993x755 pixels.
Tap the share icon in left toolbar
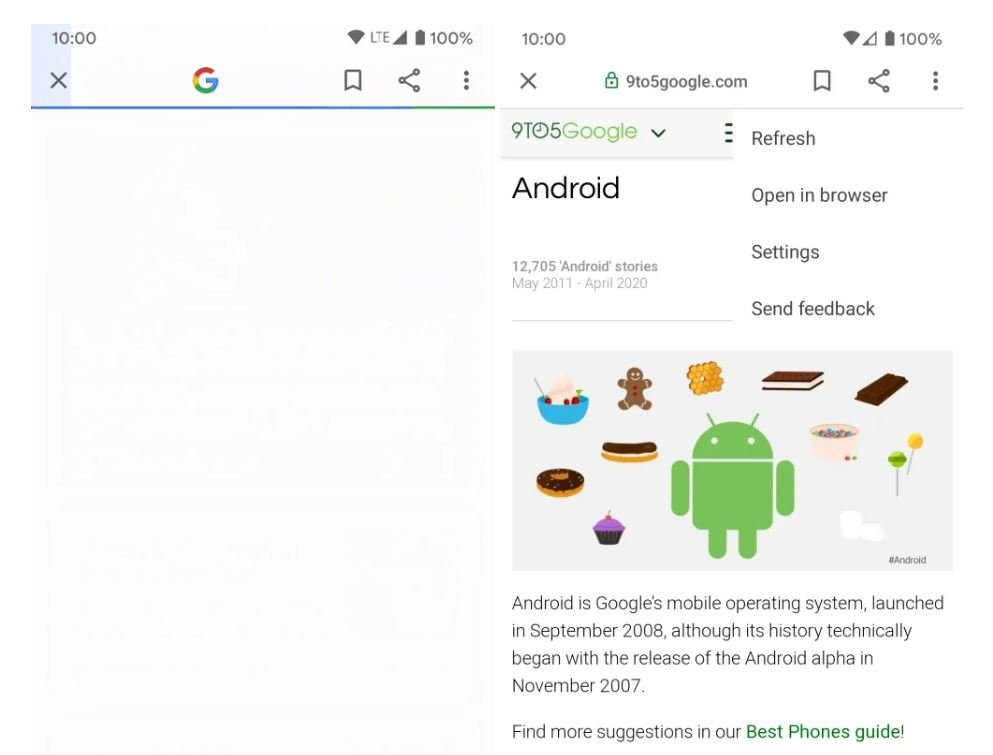409,80
